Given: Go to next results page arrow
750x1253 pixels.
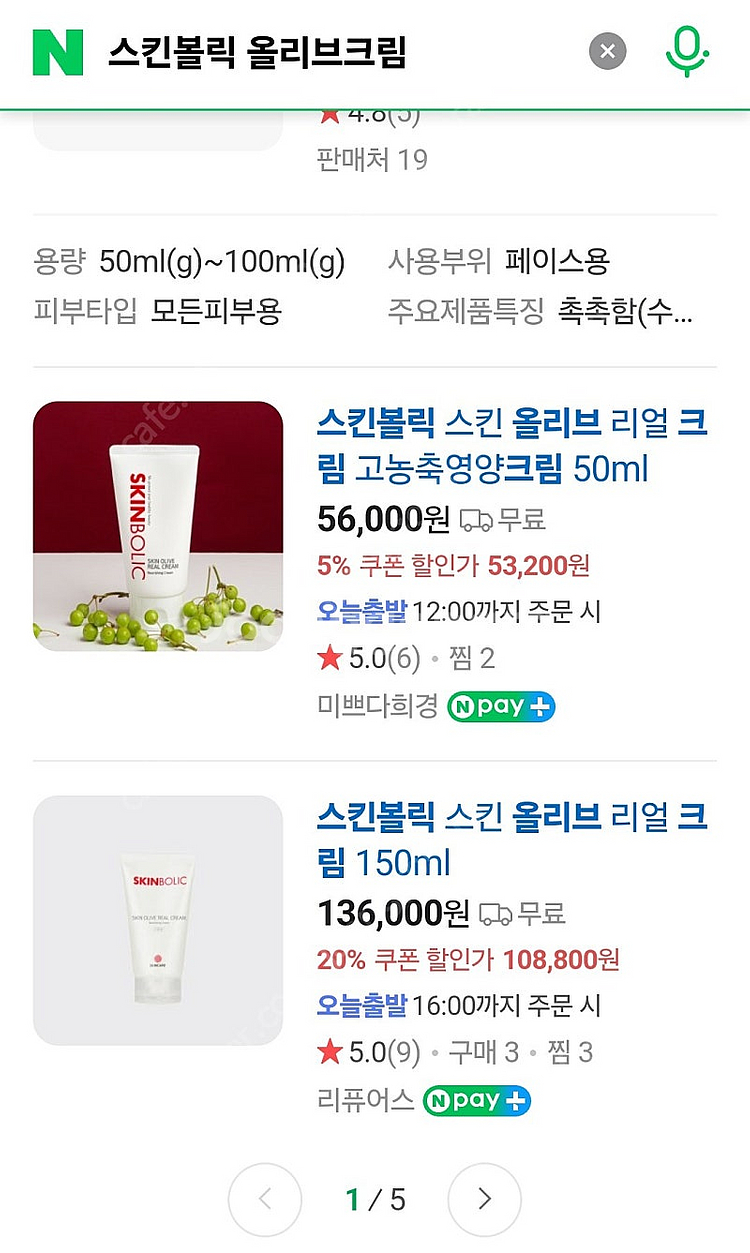Looking at the screenshot, I should 484,1199.
